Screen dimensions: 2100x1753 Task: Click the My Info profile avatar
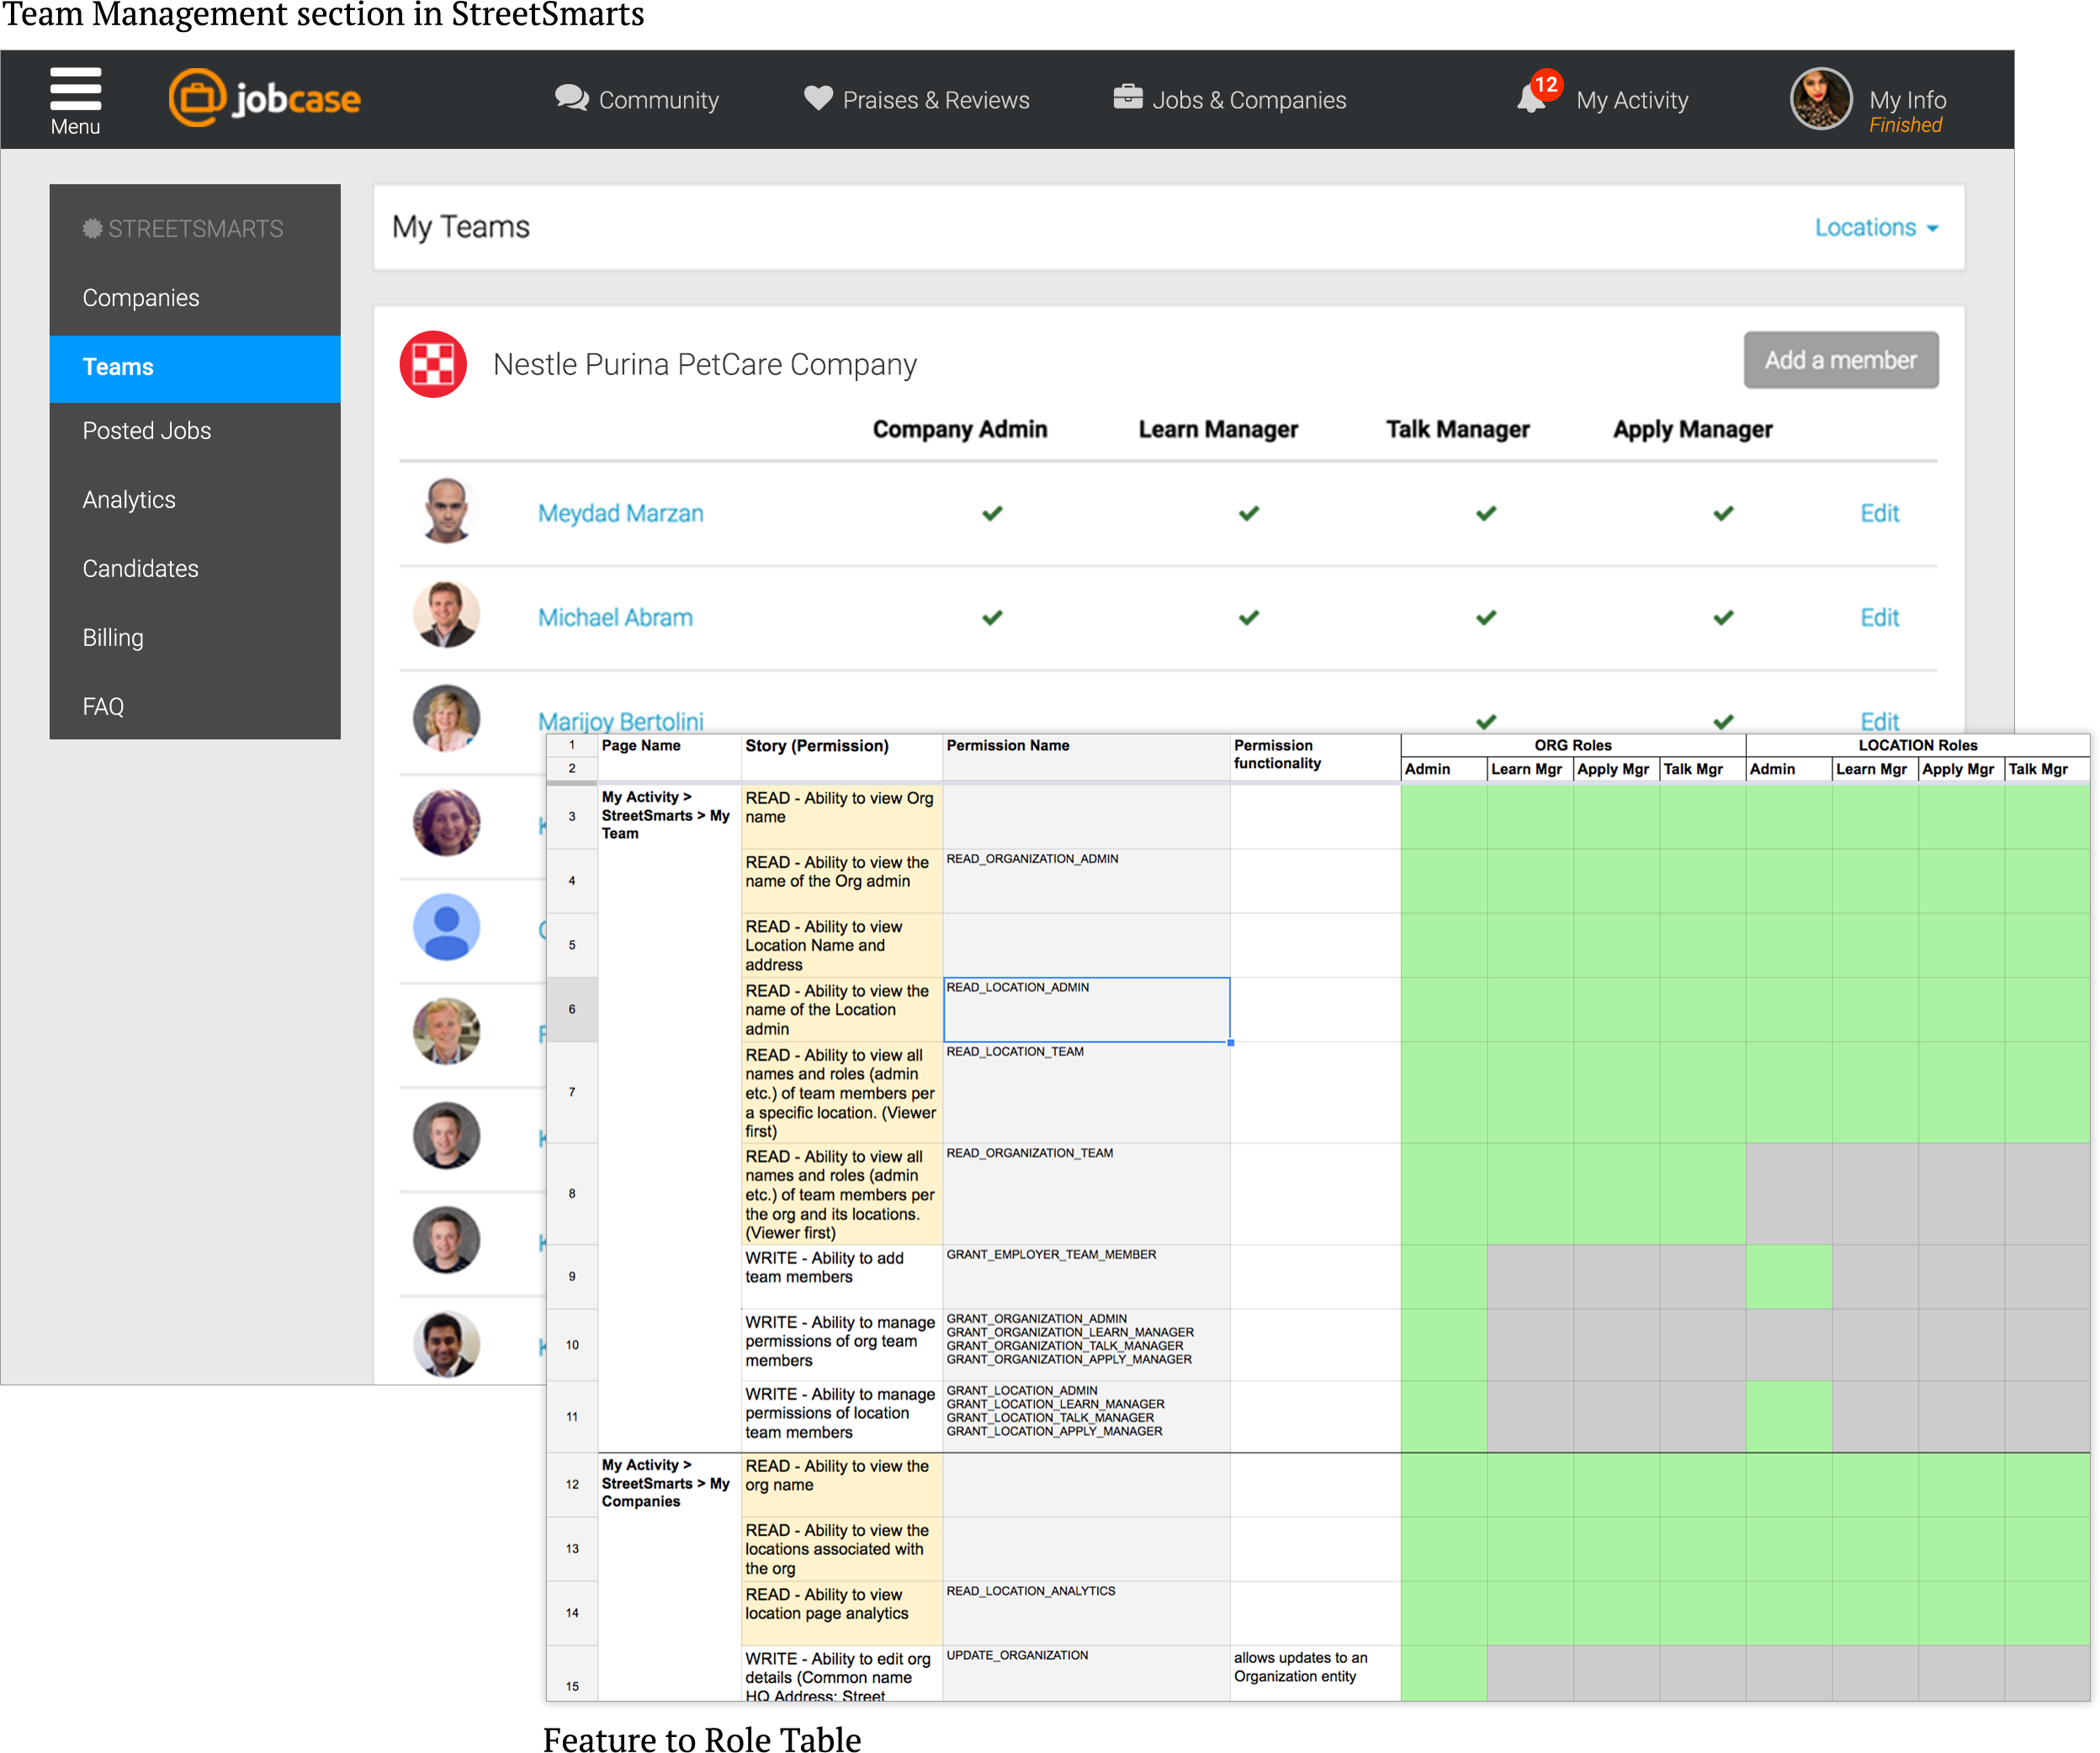1821,99
